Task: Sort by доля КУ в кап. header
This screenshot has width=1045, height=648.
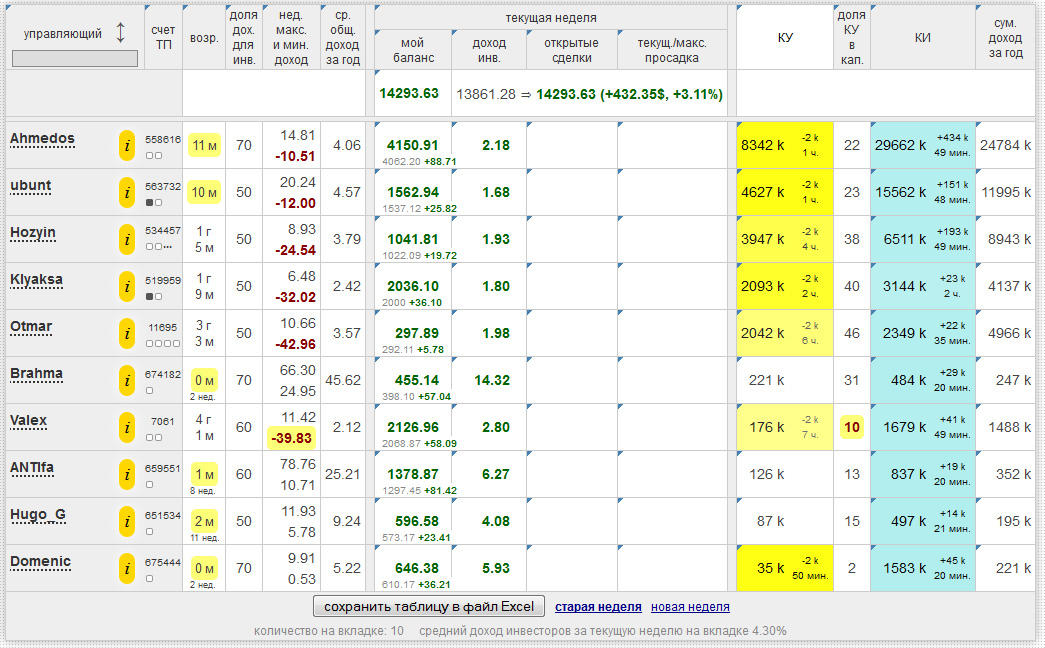Action: point(852,37)
